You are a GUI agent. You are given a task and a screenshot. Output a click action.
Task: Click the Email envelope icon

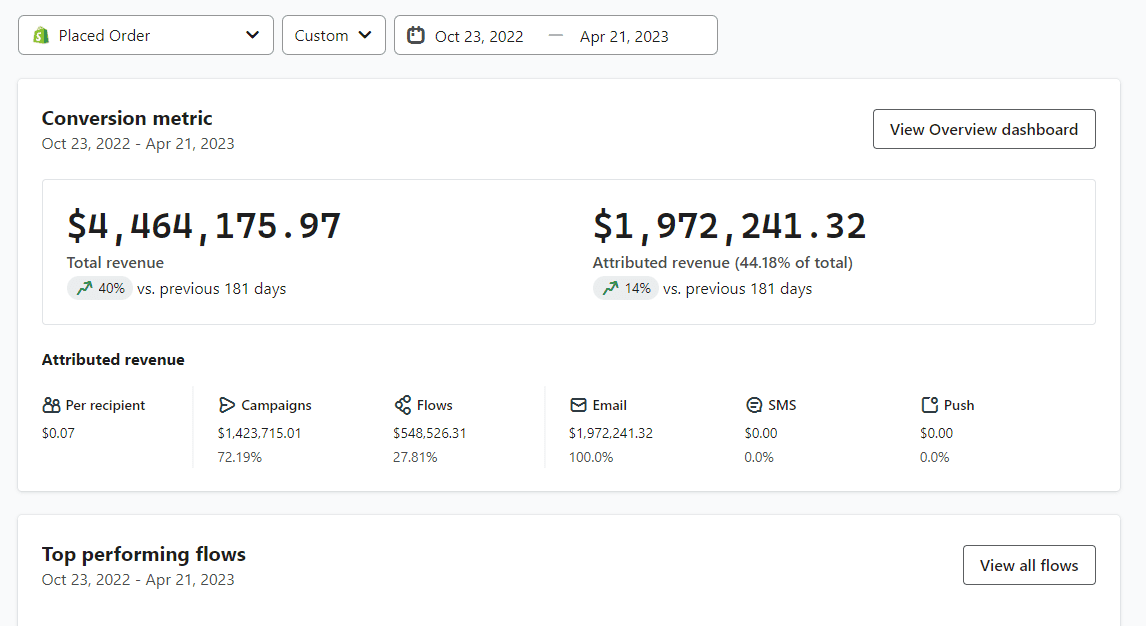(x=578, y=405)
